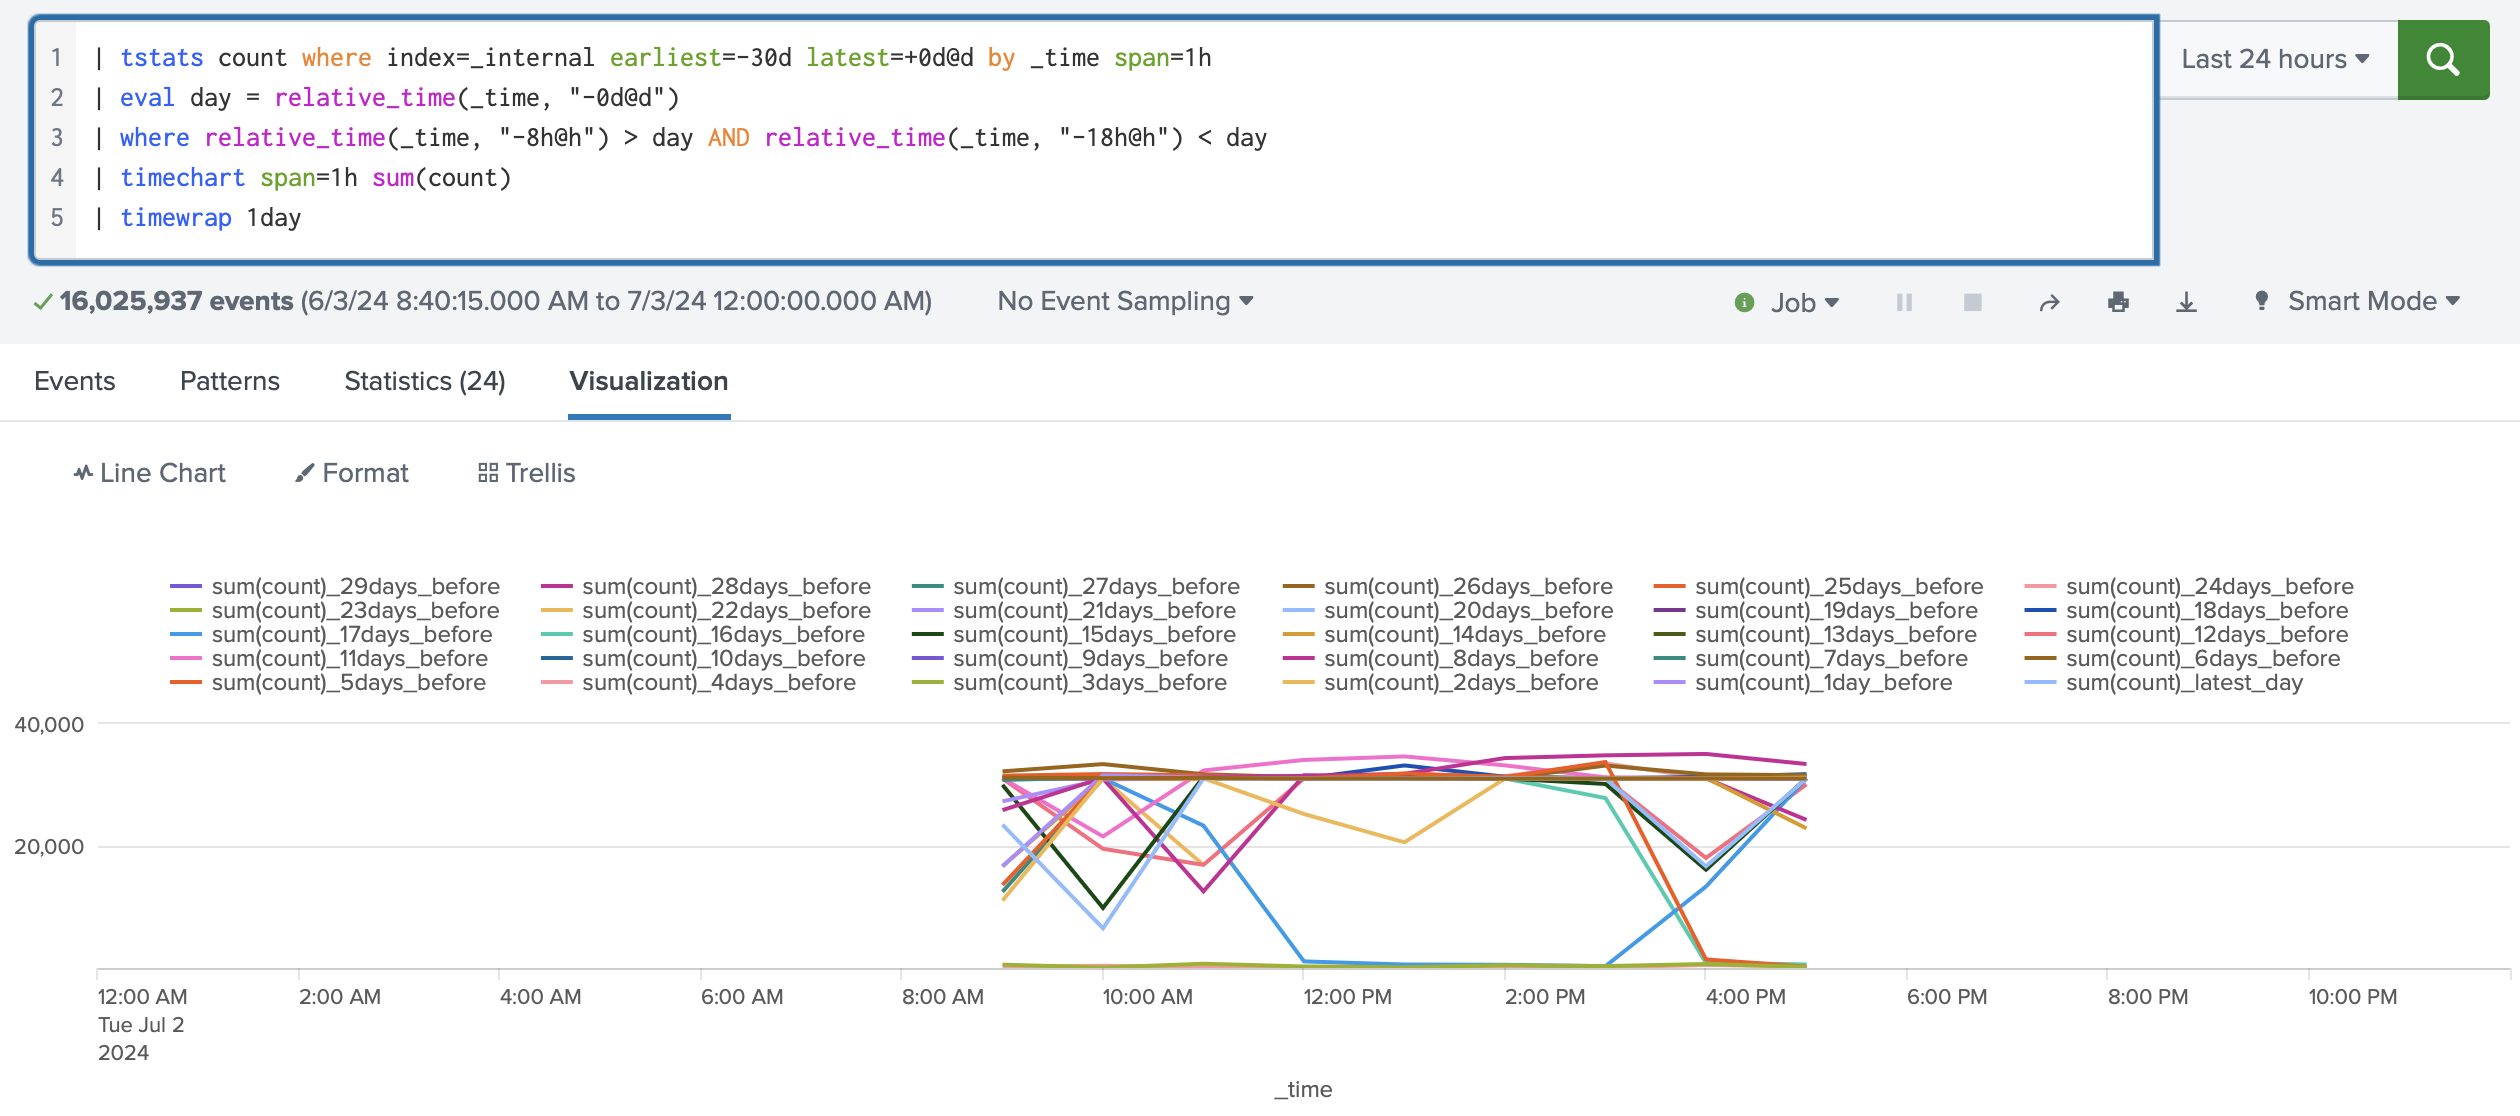Open the Patterns tab

pos(230,381)
